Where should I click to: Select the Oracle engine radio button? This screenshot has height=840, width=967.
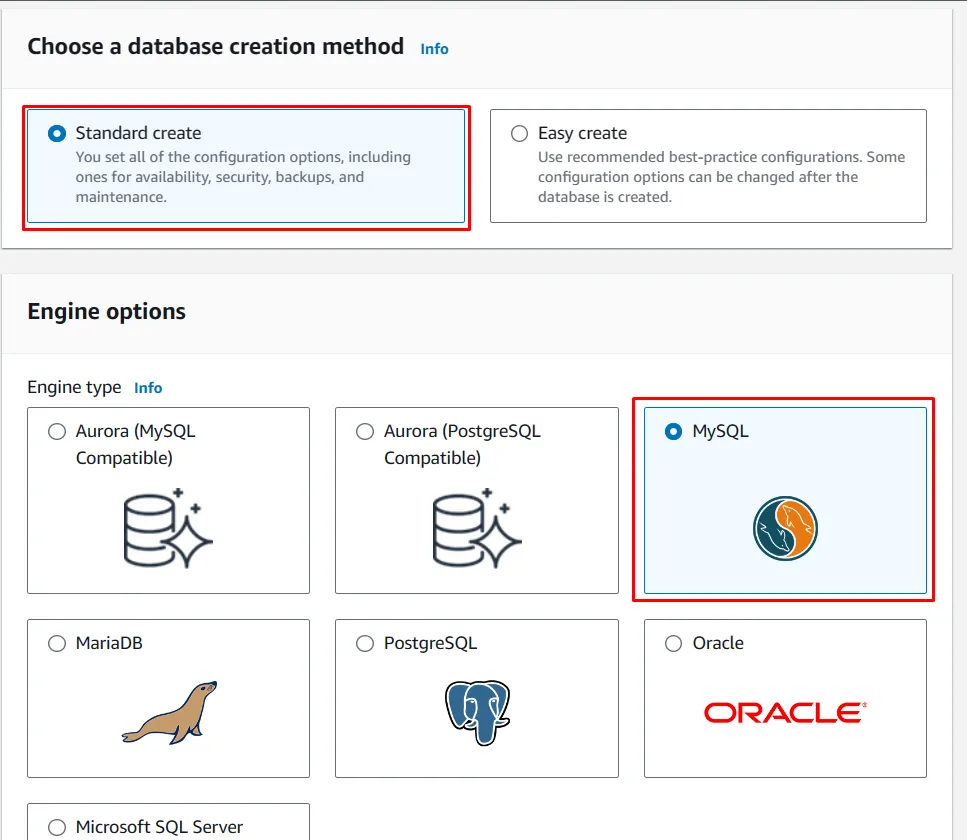pos(673,643)
